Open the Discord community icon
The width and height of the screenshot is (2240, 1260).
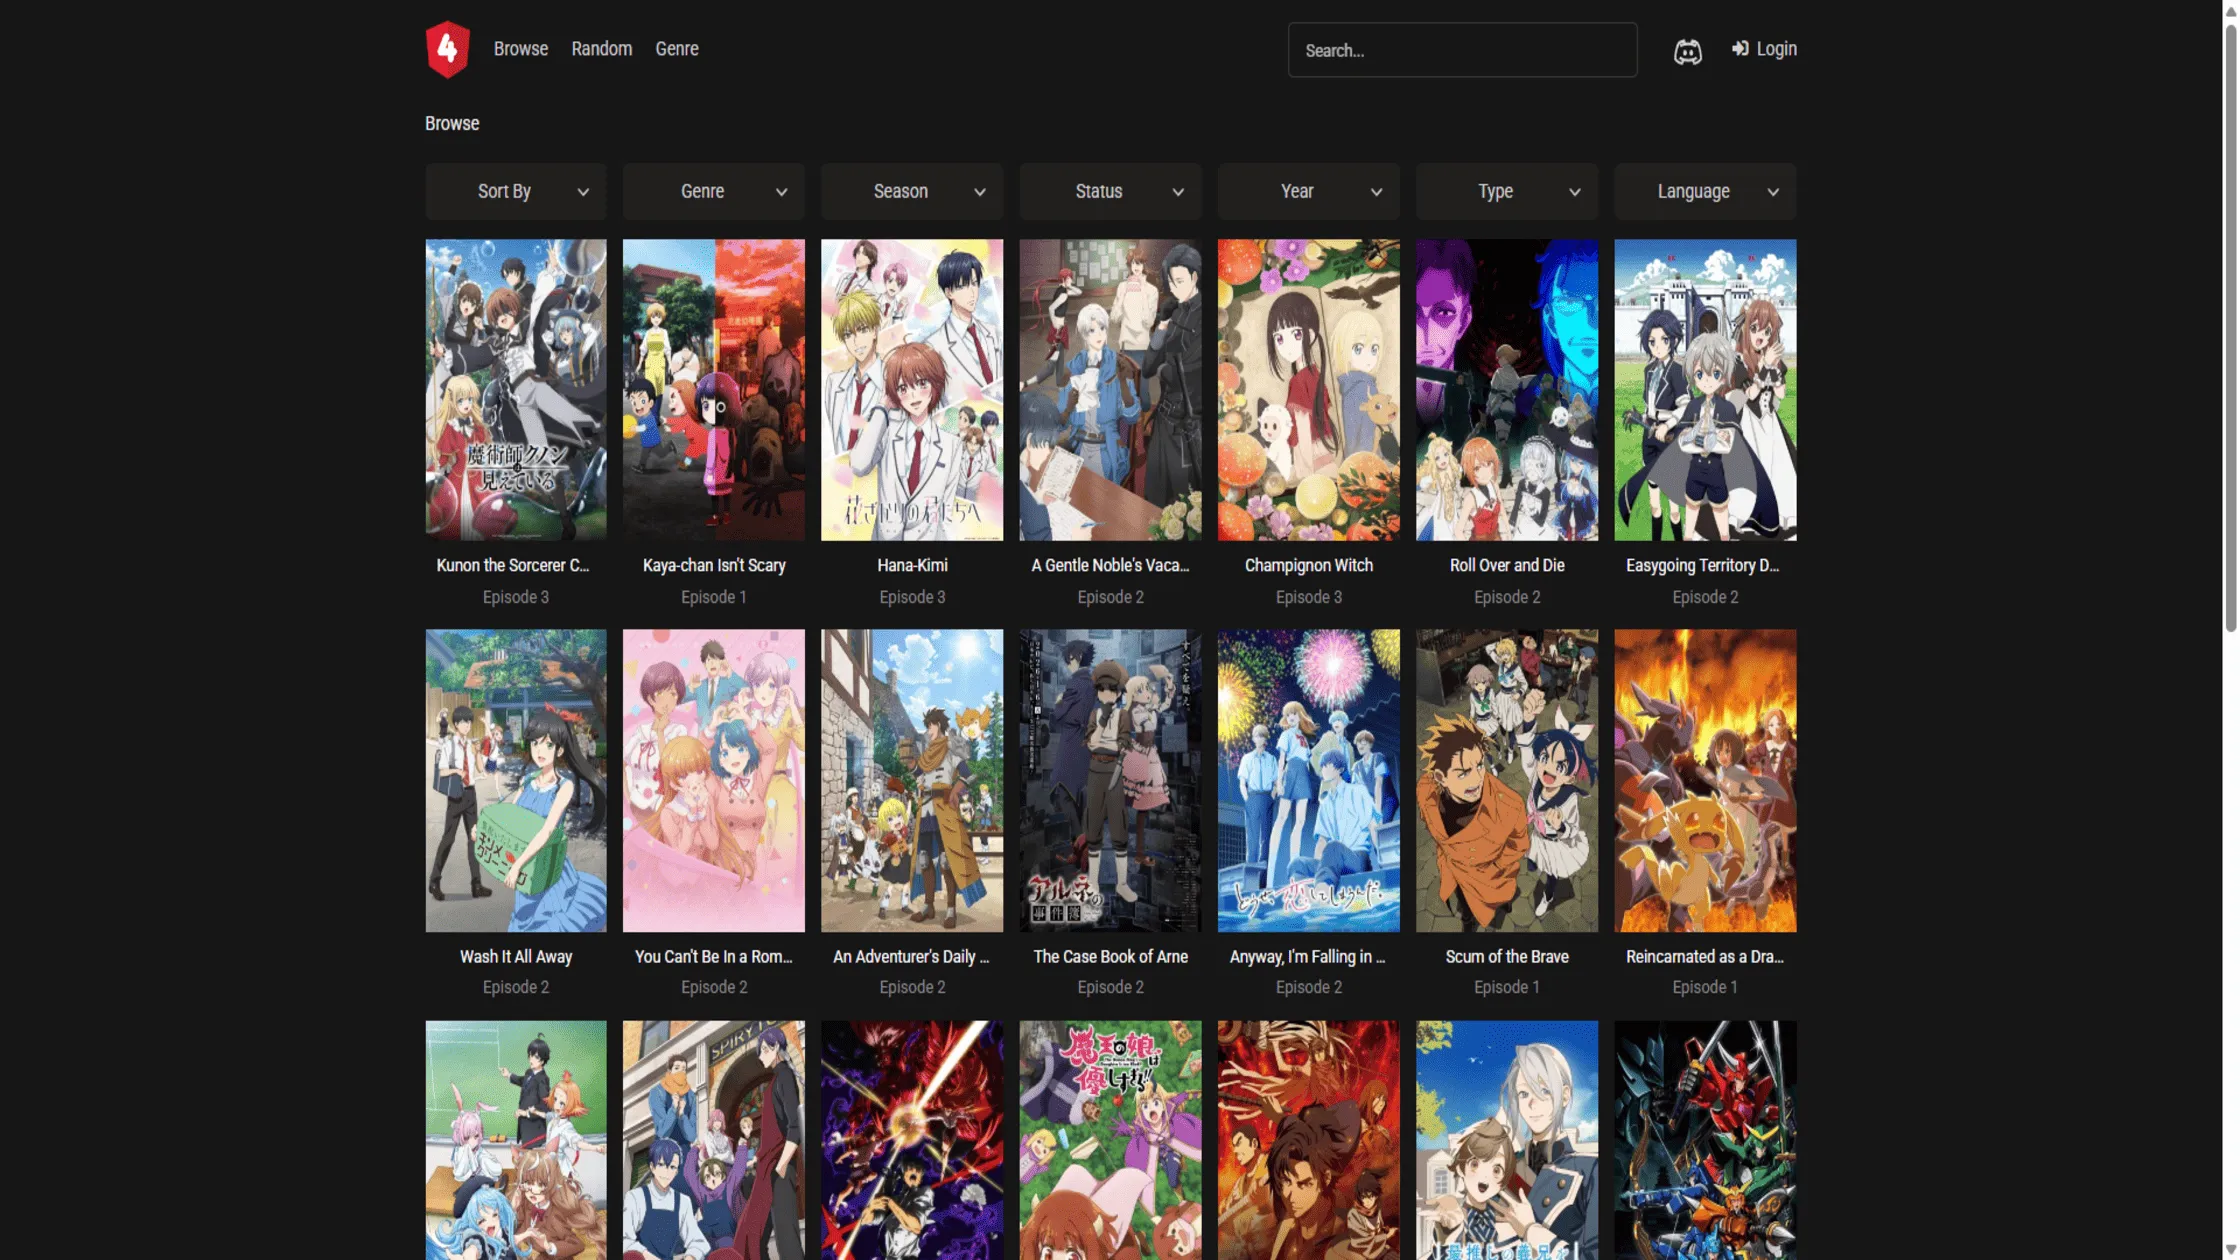click(x=1687, y=49)
